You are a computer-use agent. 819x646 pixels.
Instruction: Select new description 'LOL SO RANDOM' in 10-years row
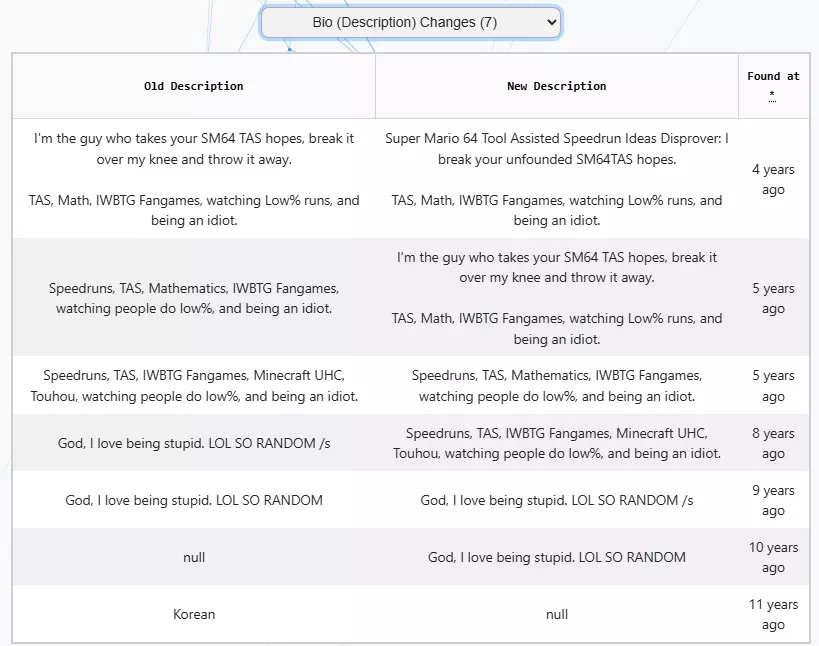(557, 557)
